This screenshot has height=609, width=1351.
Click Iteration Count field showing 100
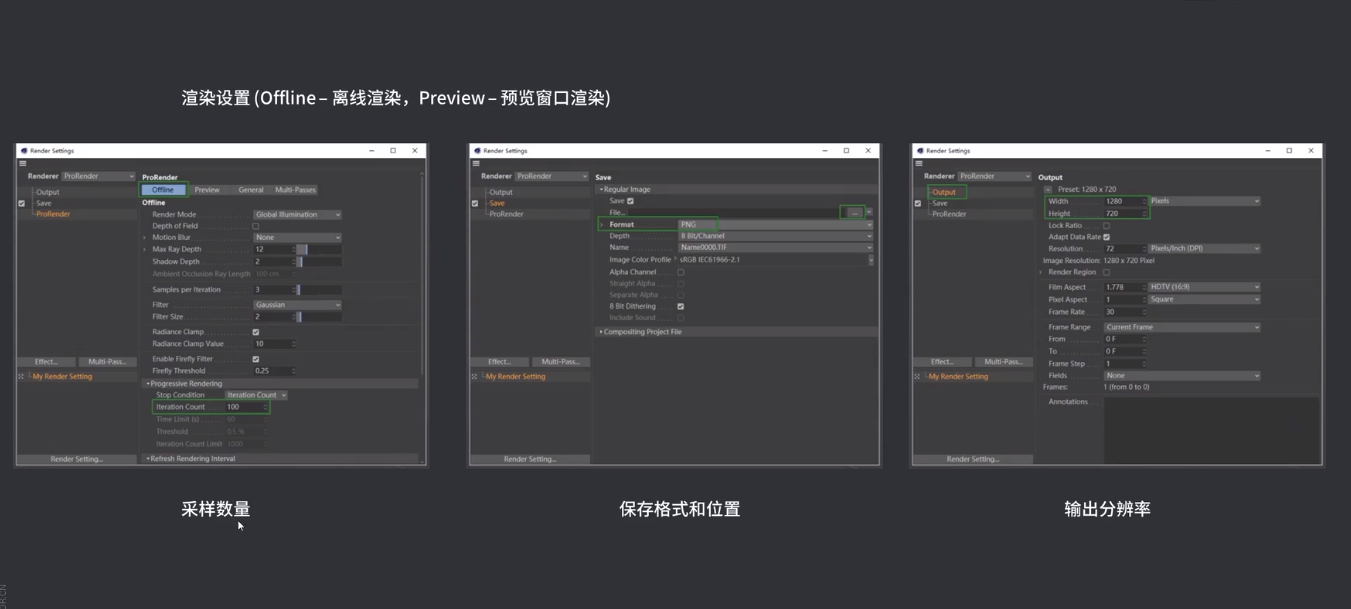(244, 407)
